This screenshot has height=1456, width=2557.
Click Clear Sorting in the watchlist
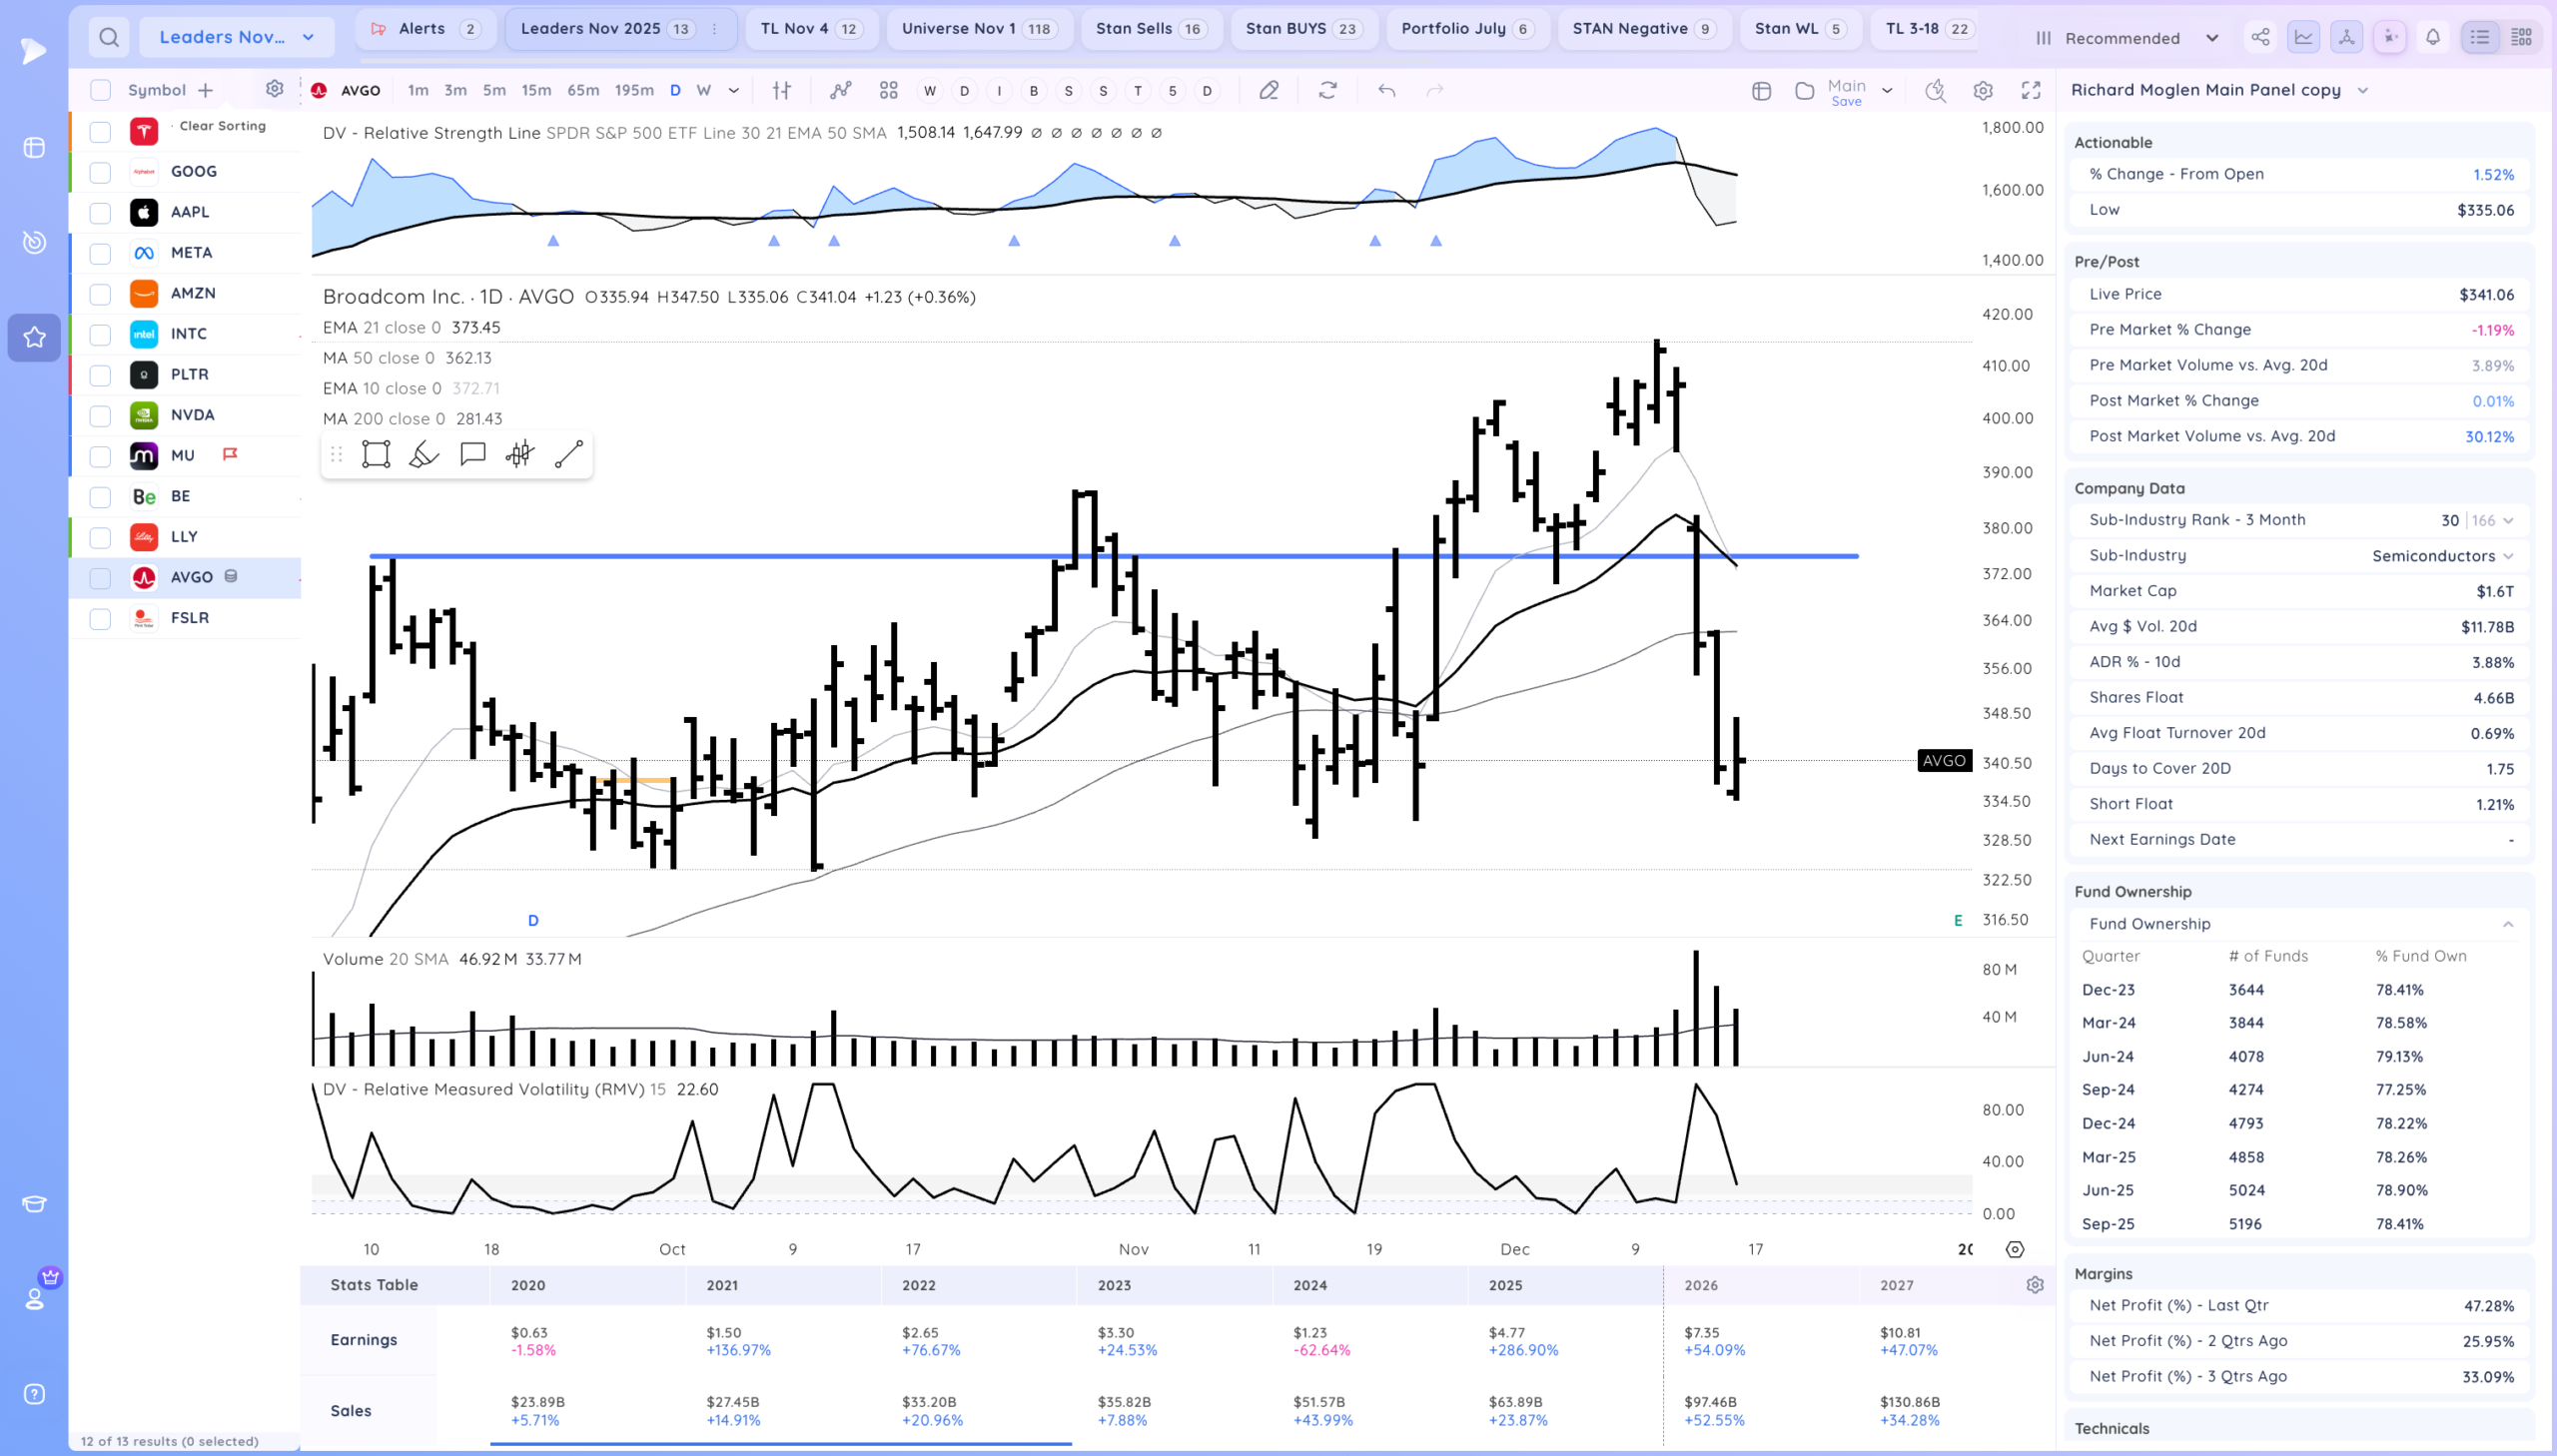222,126
